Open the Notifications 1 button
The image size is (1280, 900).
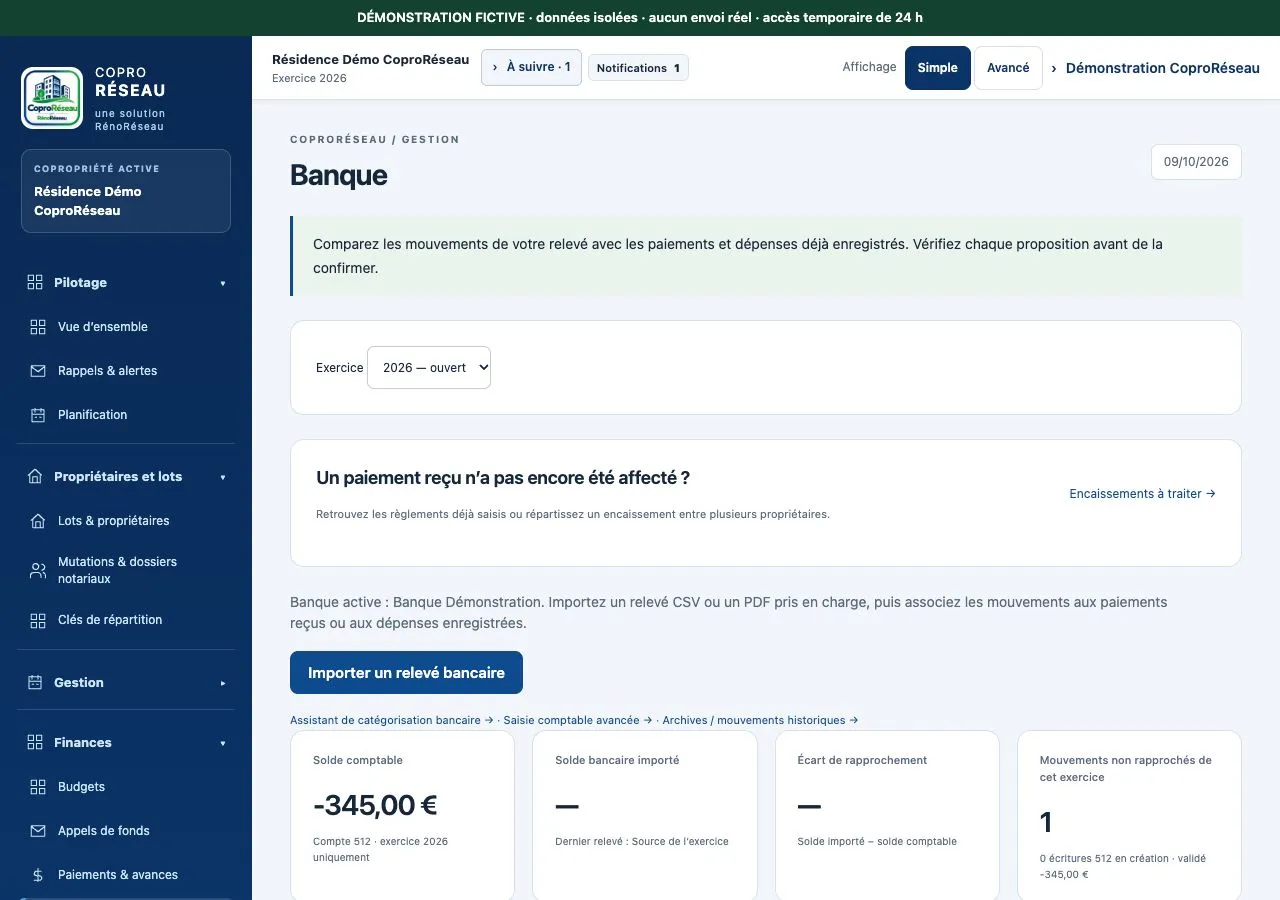pyautogui.click(x=638, y=68)
